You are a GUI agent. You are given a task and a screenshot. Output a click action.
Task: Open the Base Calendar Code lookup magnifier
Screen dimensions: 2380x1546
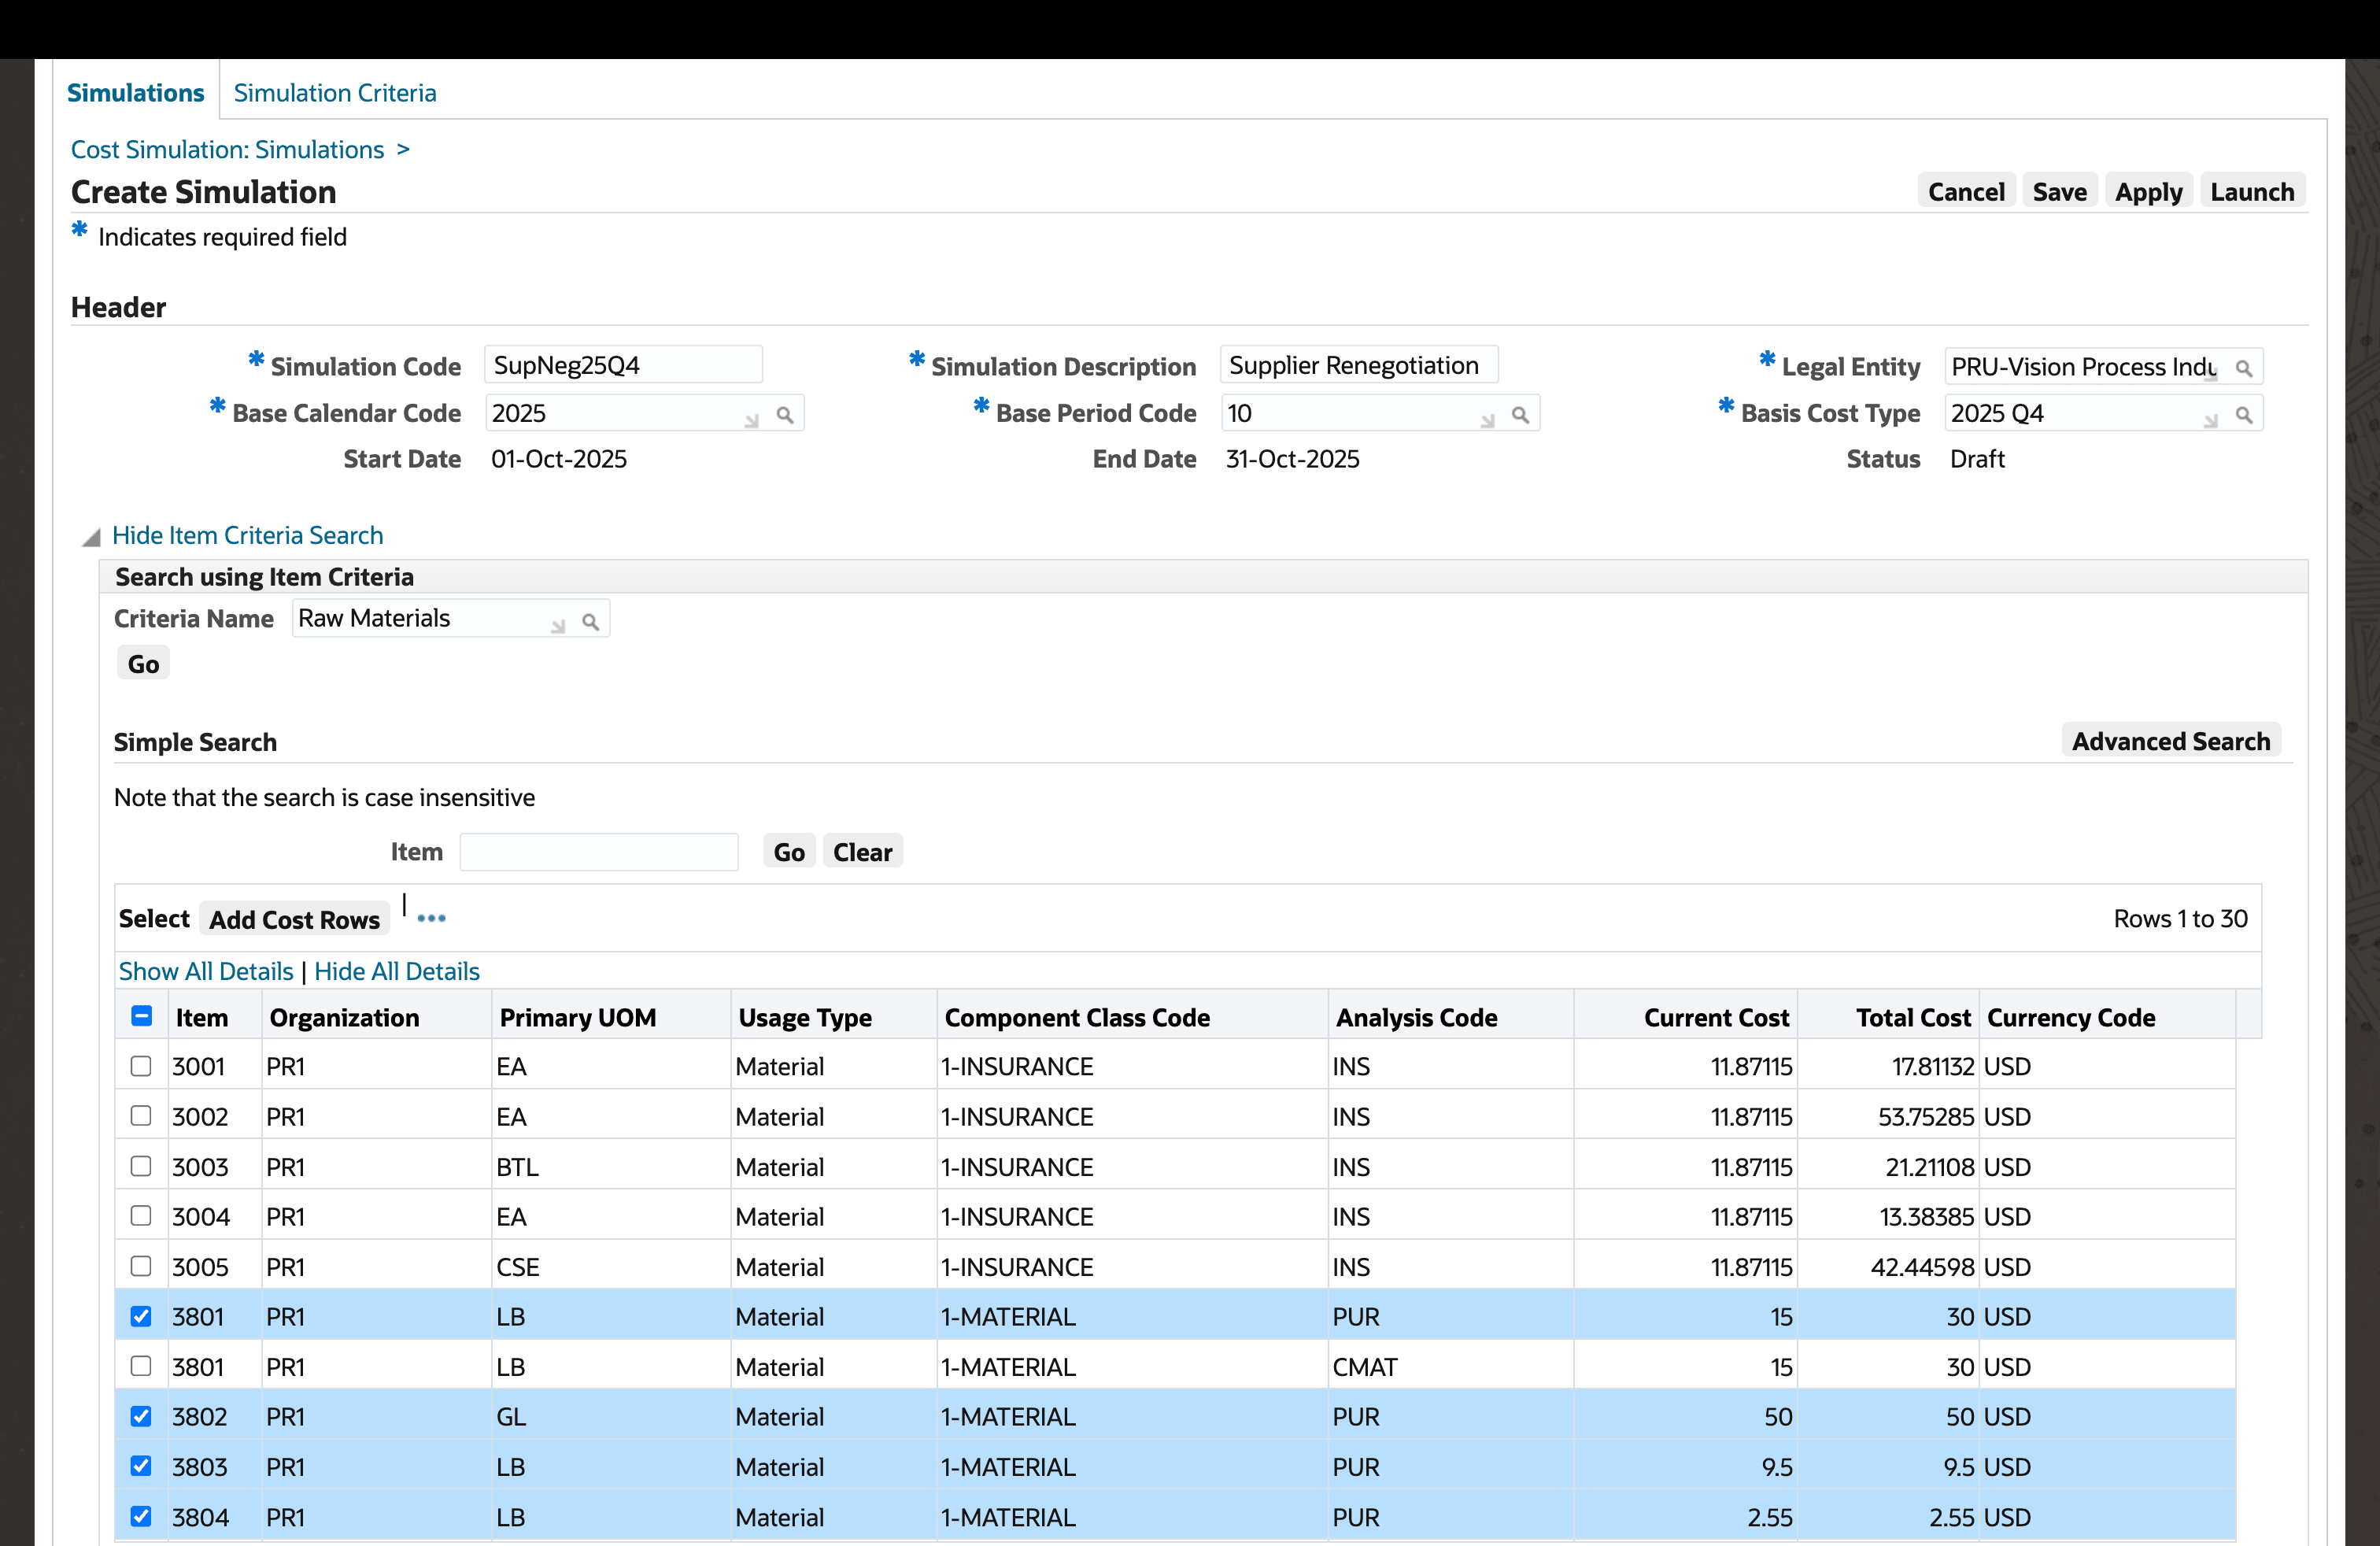(786, 413)
